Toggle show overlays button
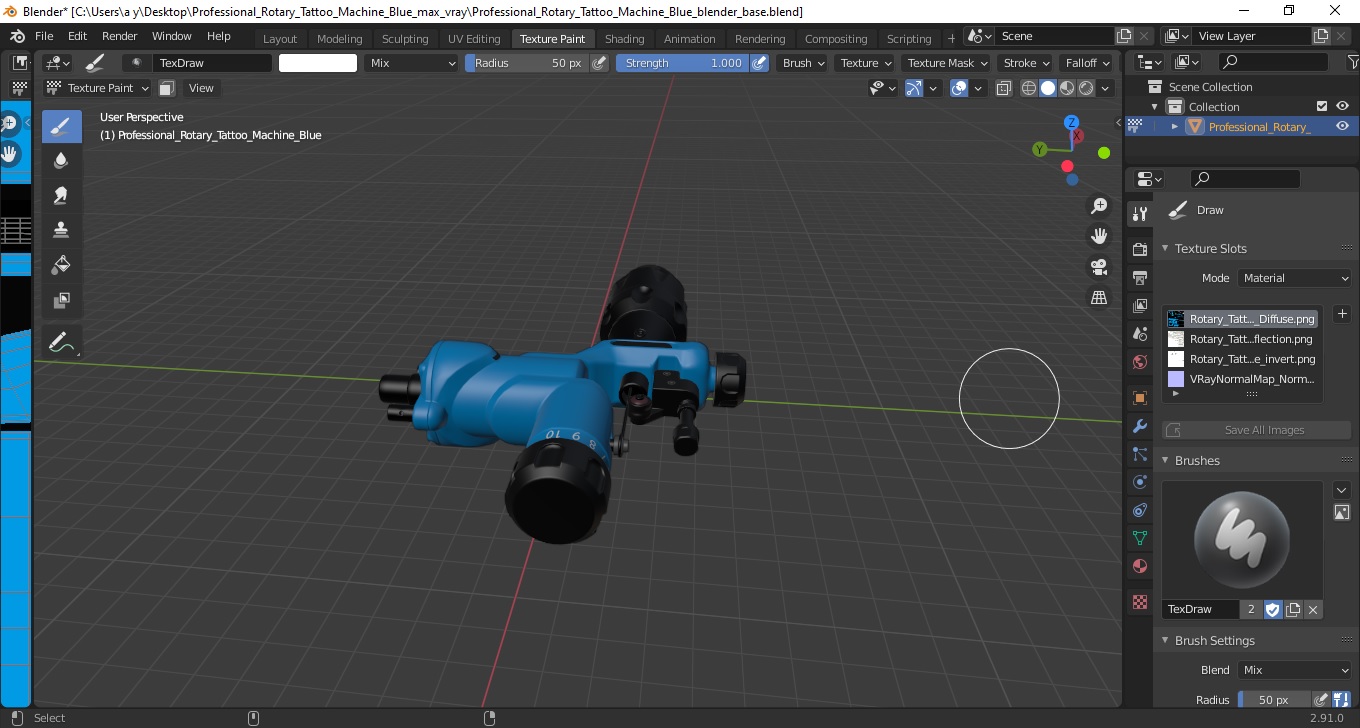1360x728 pixels. [959, 88]
